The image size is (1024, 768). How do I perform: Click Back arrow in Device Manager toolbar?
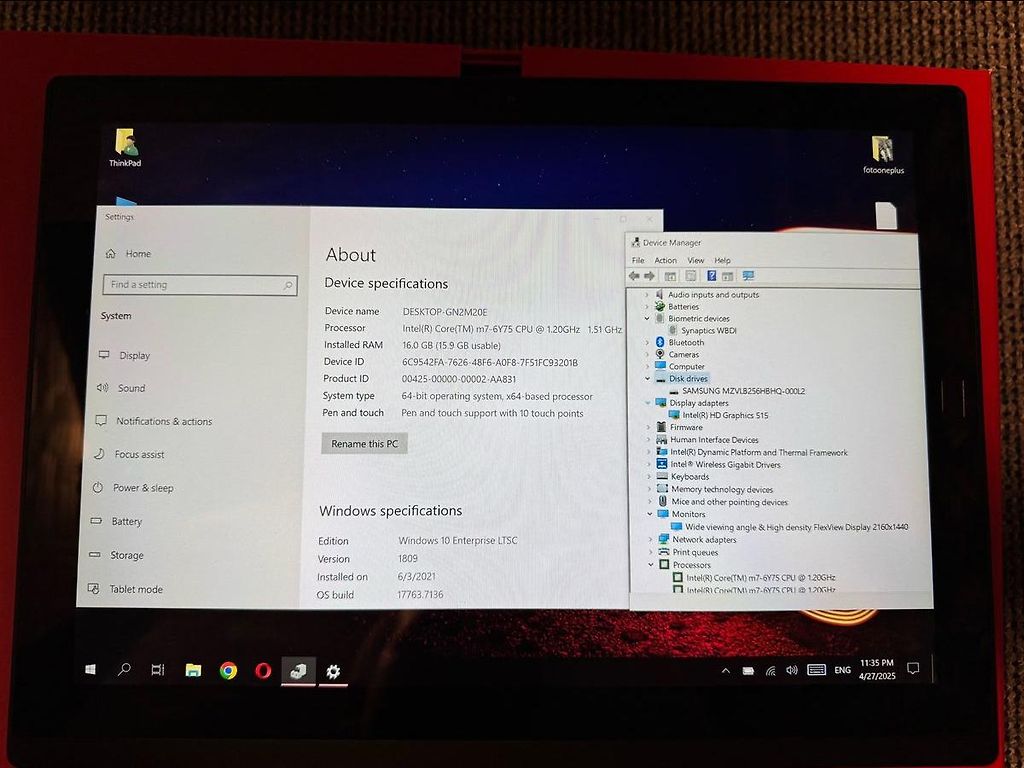(633, 276)
